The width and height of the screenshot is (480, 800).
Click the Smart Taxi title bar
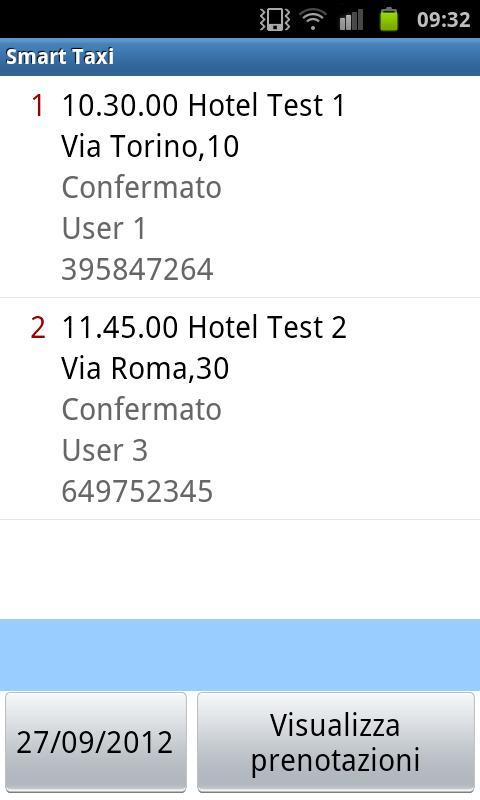240,57
